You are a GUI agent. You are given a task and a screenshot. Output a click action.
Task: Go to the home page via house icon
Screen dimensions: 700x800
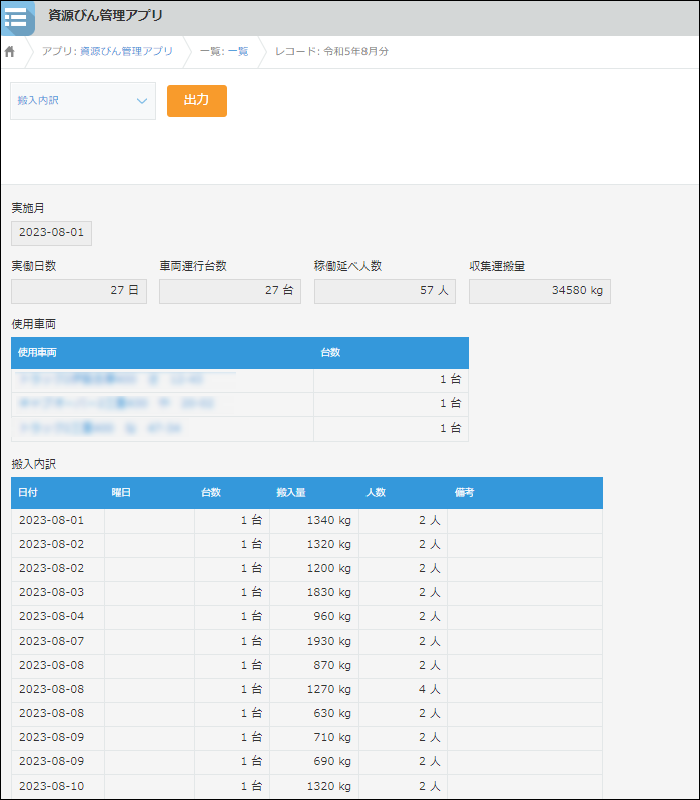10,51
